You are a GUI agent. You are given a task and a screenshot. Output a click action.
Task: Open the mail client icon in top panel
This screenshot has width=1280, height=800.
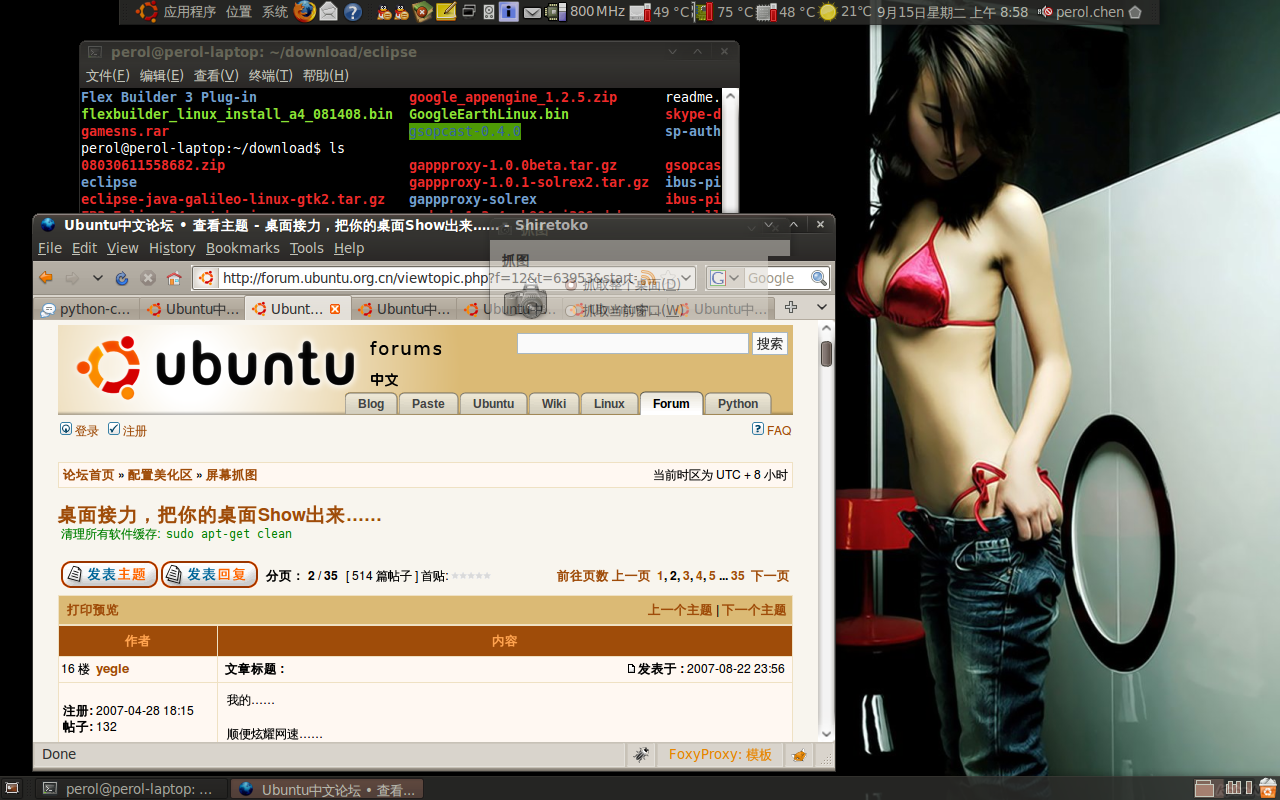[x=329, y=12]
